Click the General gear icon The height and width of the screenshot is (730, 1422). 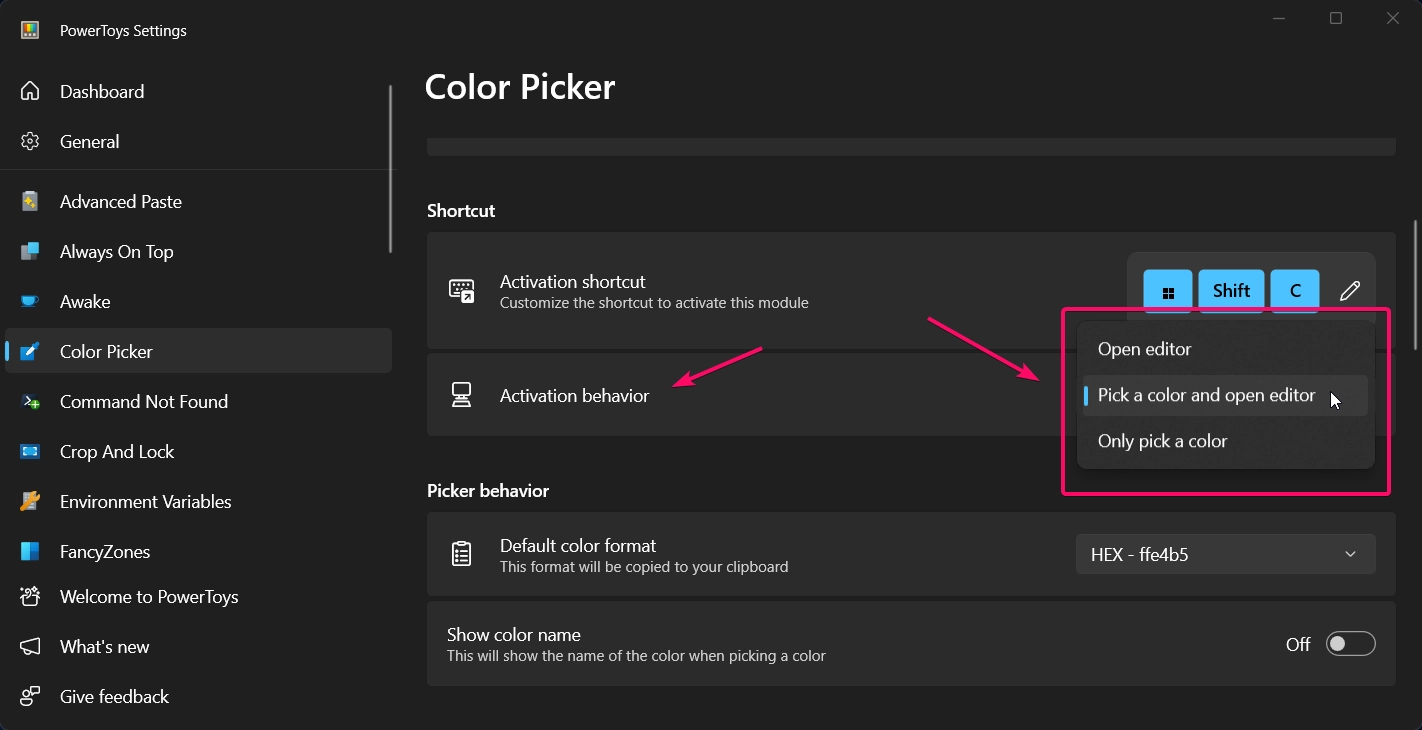click(x=30, y=141)
